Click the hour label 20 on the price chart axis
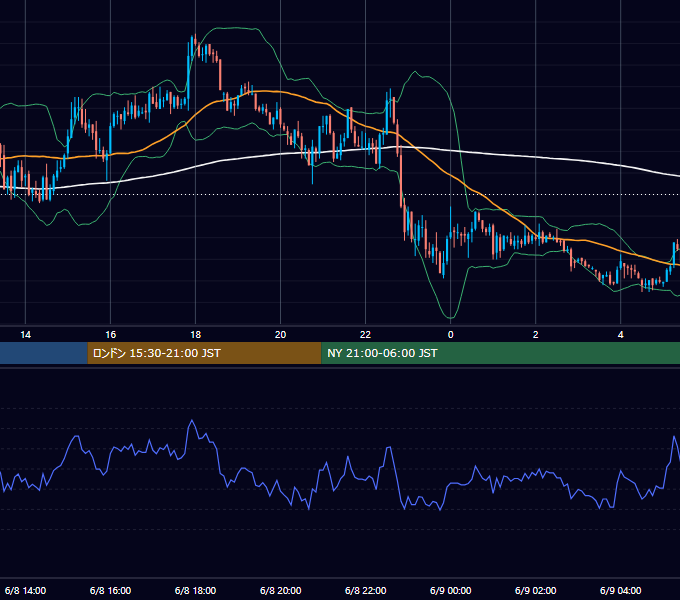This screenshot has width=680, height=600. click(x=281, y=335)
